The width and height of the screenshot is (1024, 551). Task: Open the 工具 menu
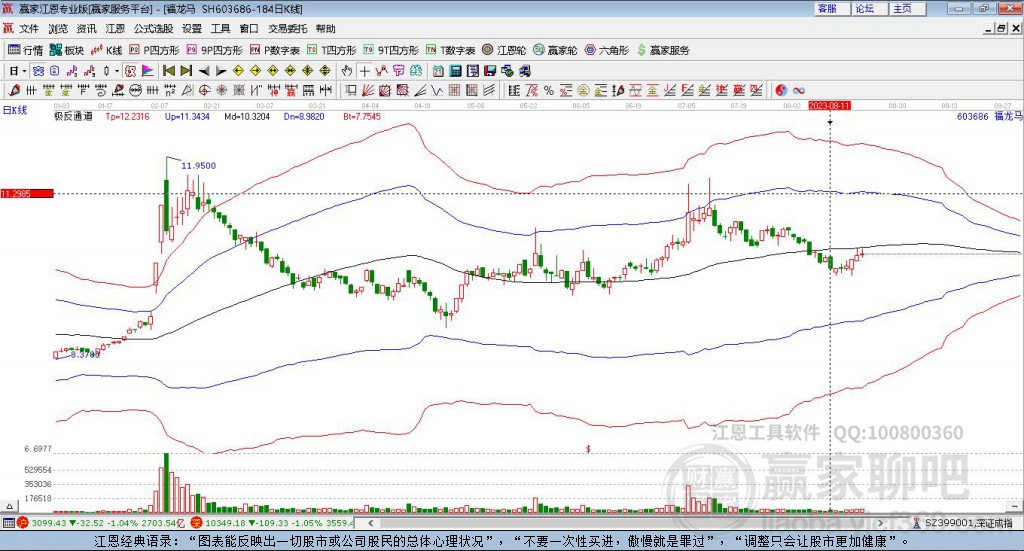[221, 29]
